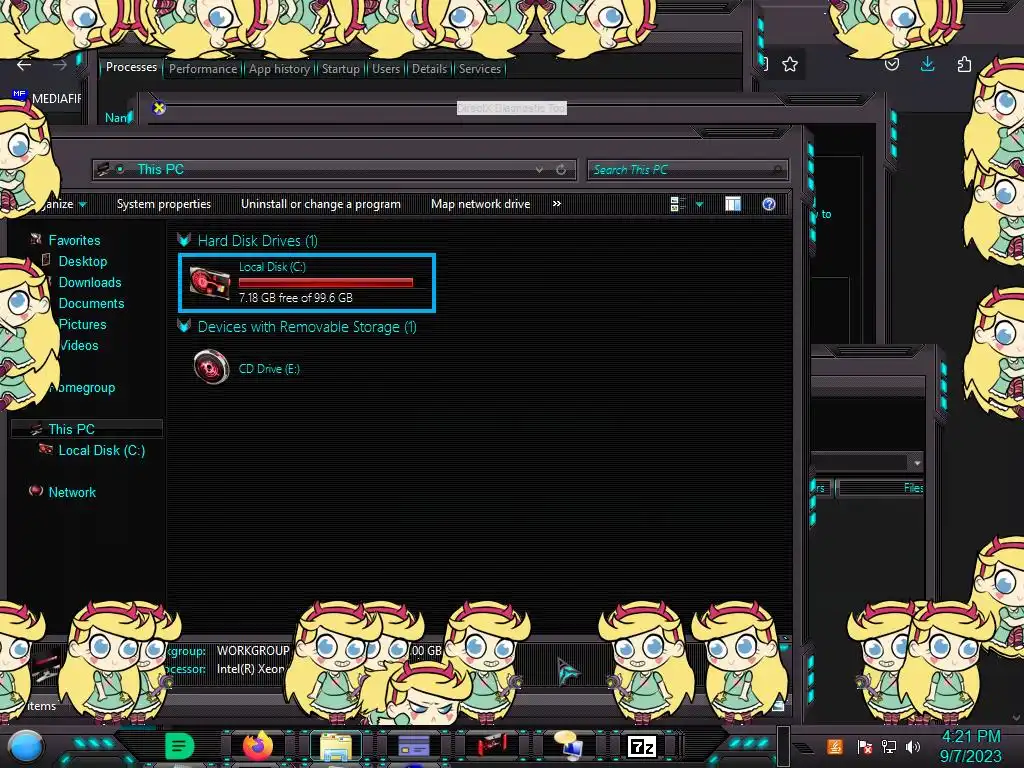Expand the address bar history dropdown

pos(539,170)
